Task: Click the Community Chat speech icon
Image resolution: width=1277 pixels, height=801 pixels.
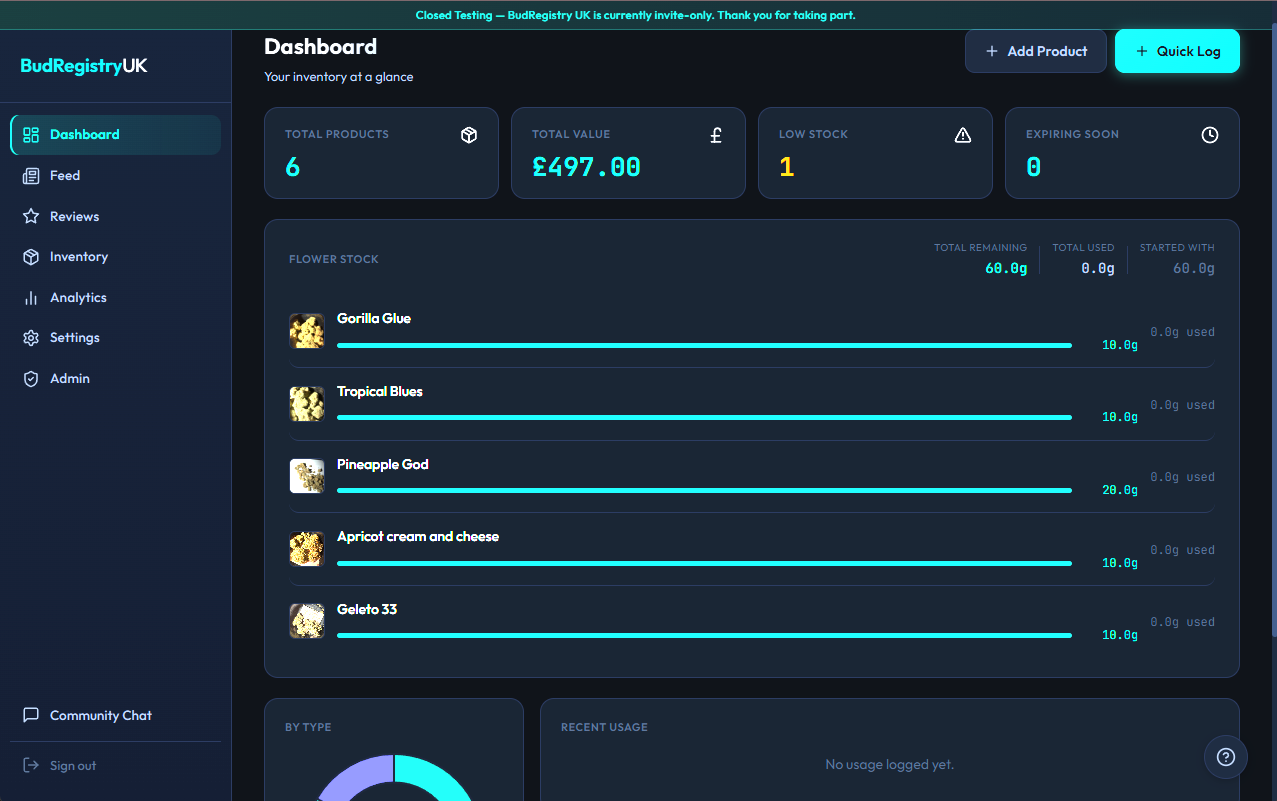Action: (30, 714)
